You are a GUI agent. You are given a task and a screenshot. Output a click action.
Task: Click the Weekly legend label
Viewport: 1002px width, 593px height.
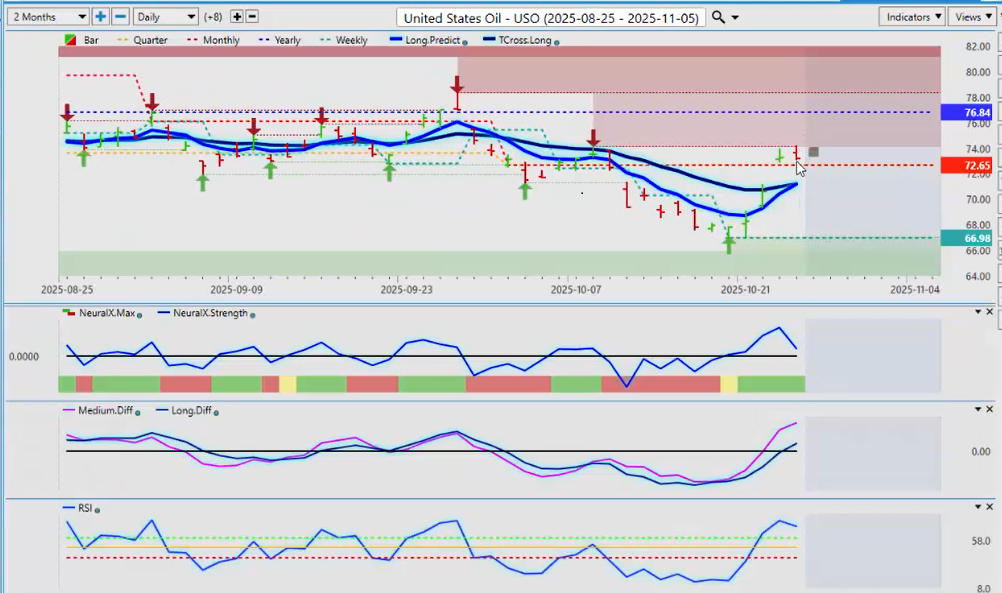(351, 41)
